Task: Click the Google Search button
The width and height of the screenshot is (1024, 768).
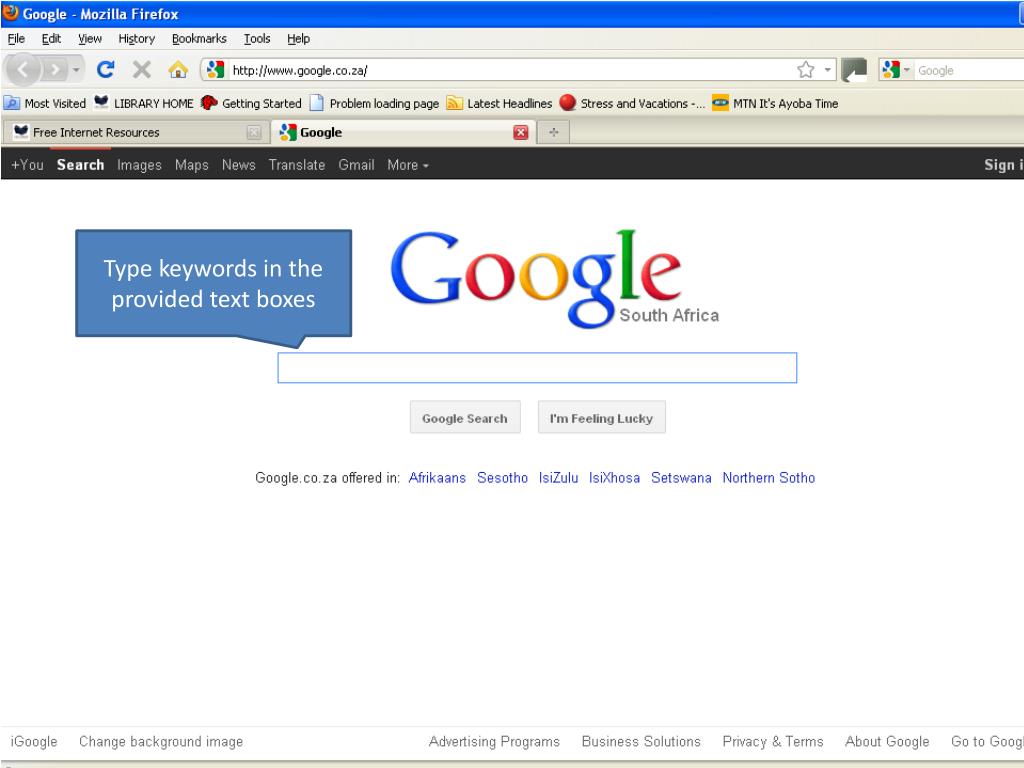Action: [465, 417]
